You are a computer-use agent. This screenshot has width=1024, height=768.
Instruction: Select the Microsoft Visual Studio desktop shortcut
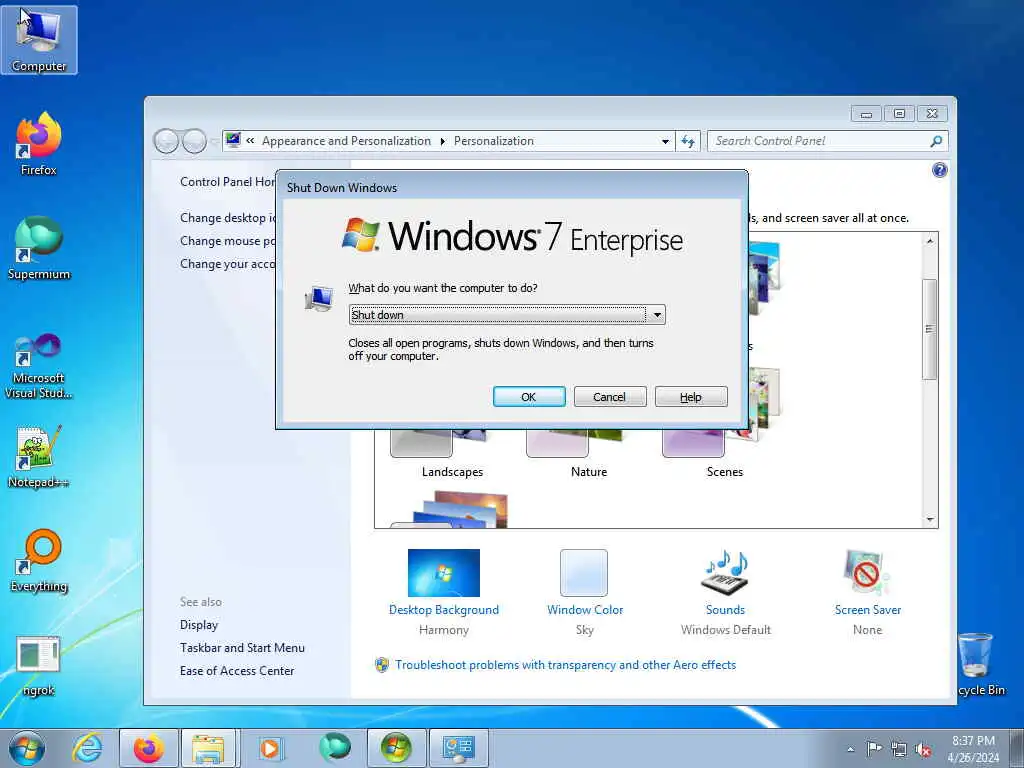click(39, 366)
